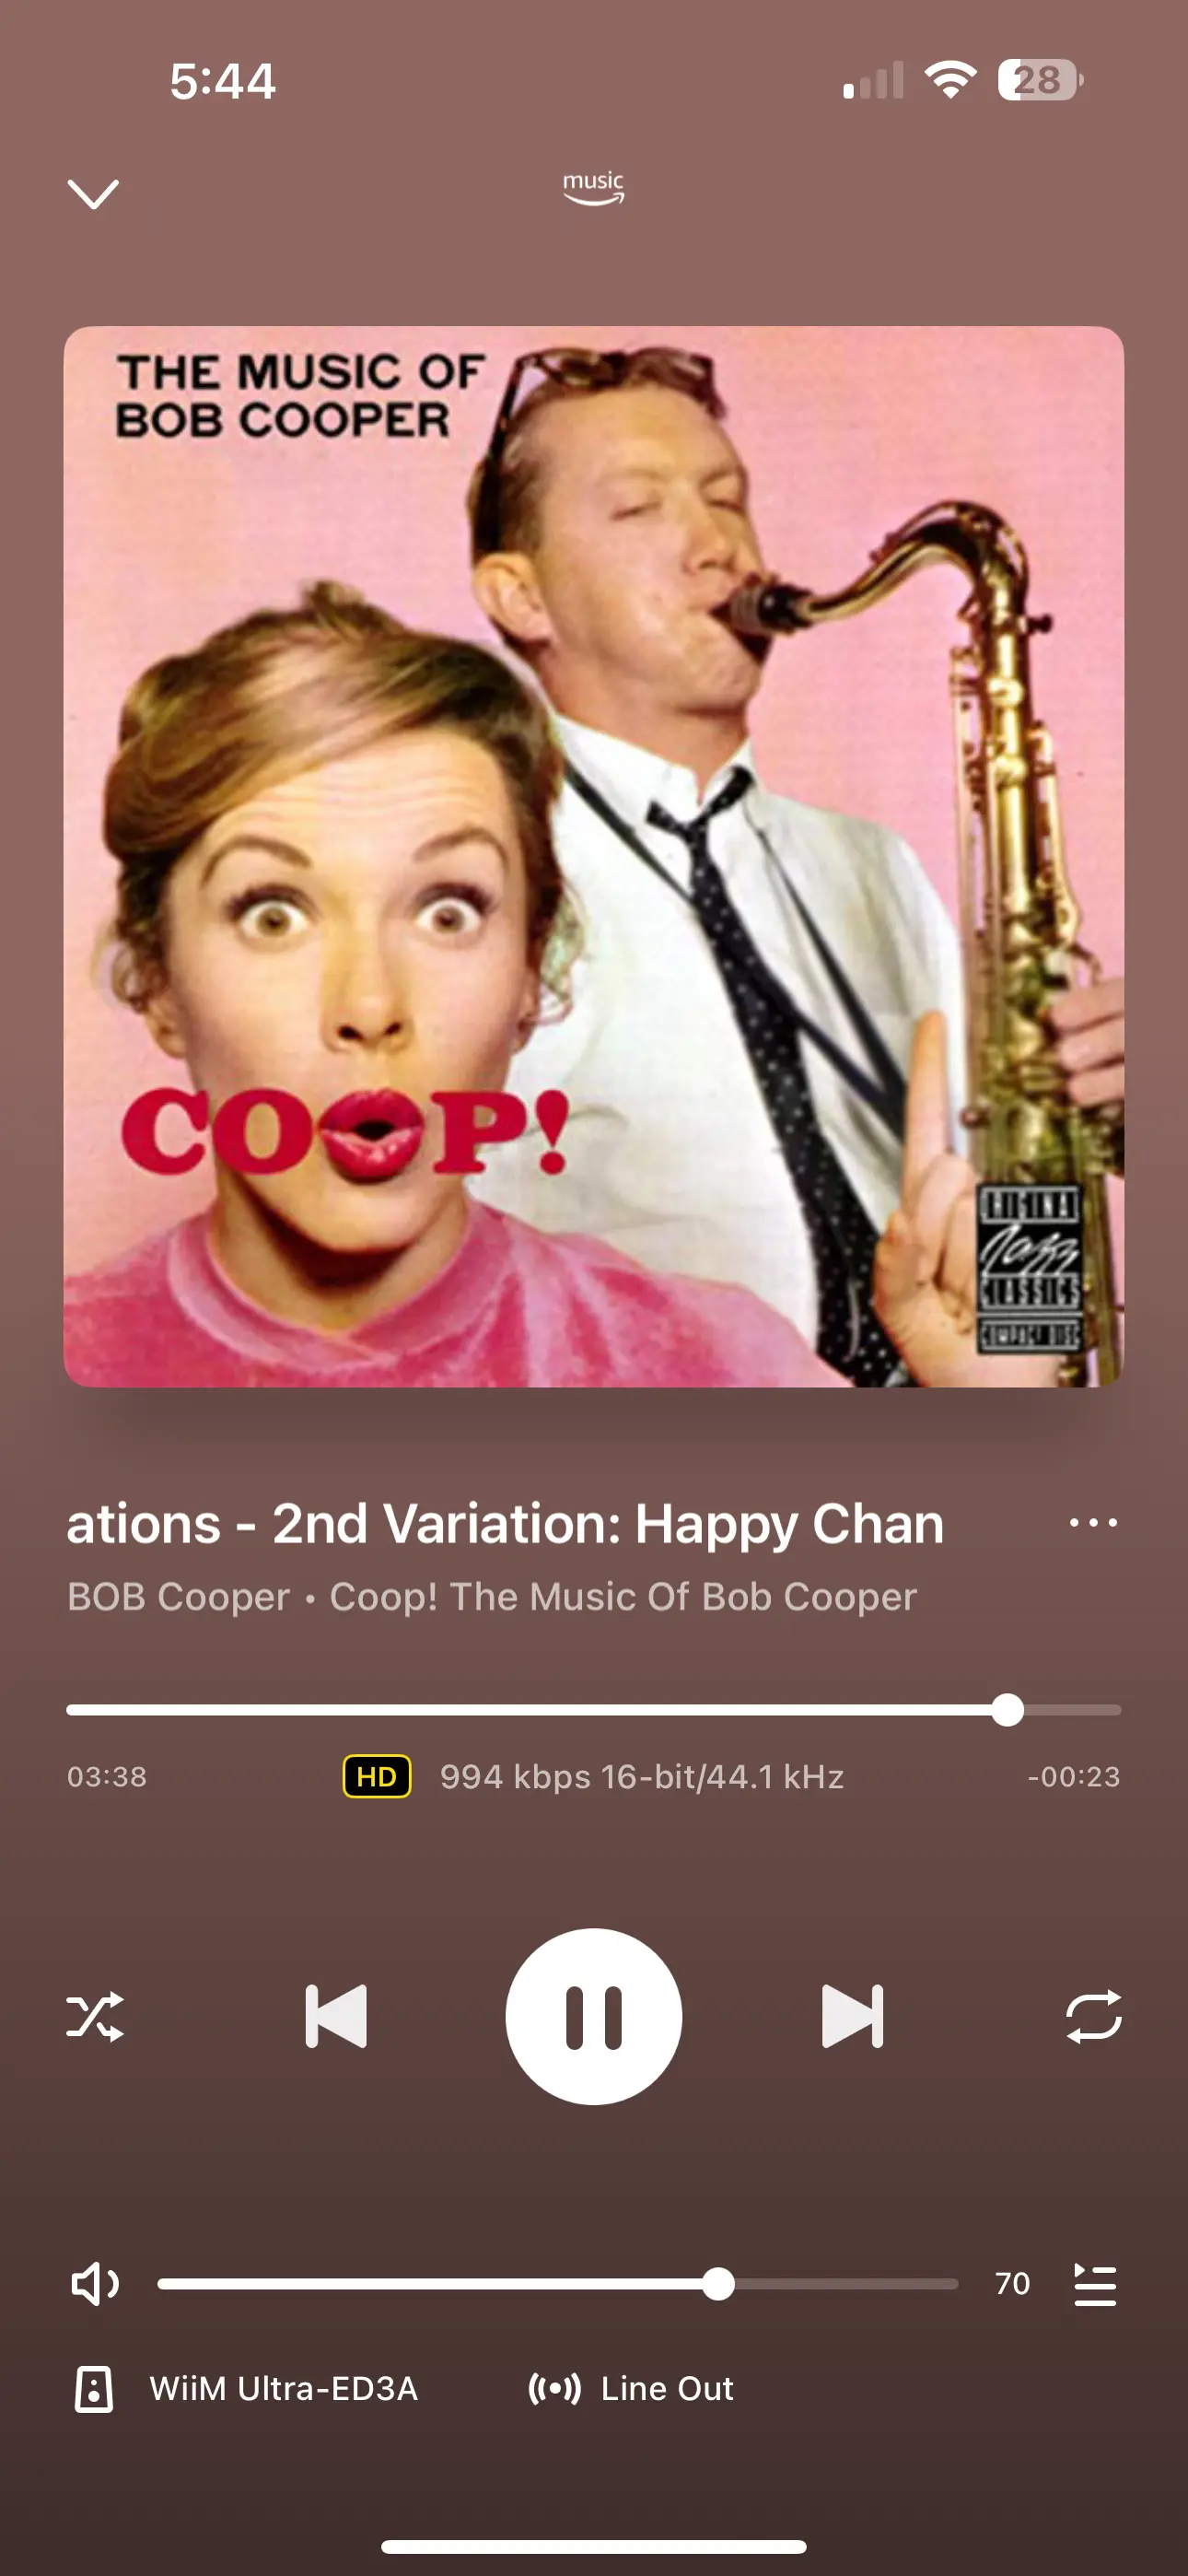The image size is (1188, 2576).
Task: Collapse the now playing screen with chevron
Action: (x=93, y=193)
